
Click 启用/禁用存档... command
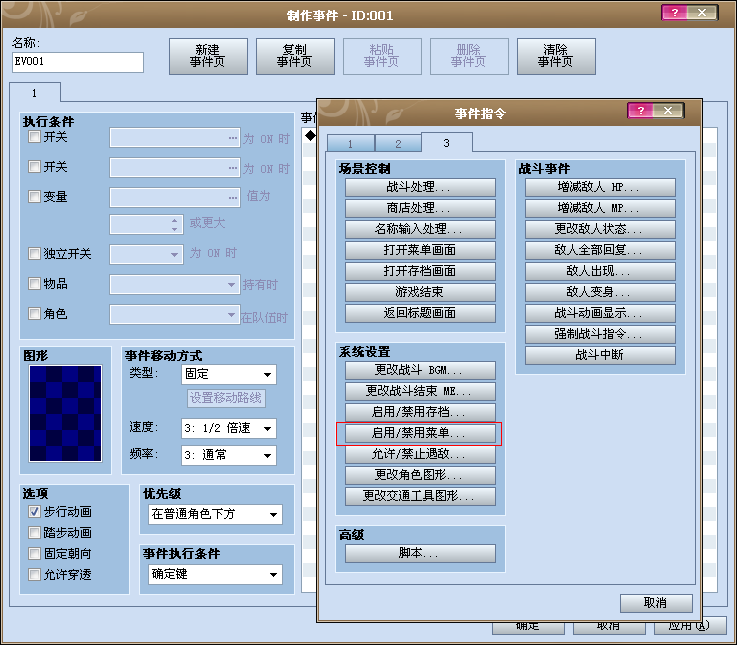coord(420,412)
